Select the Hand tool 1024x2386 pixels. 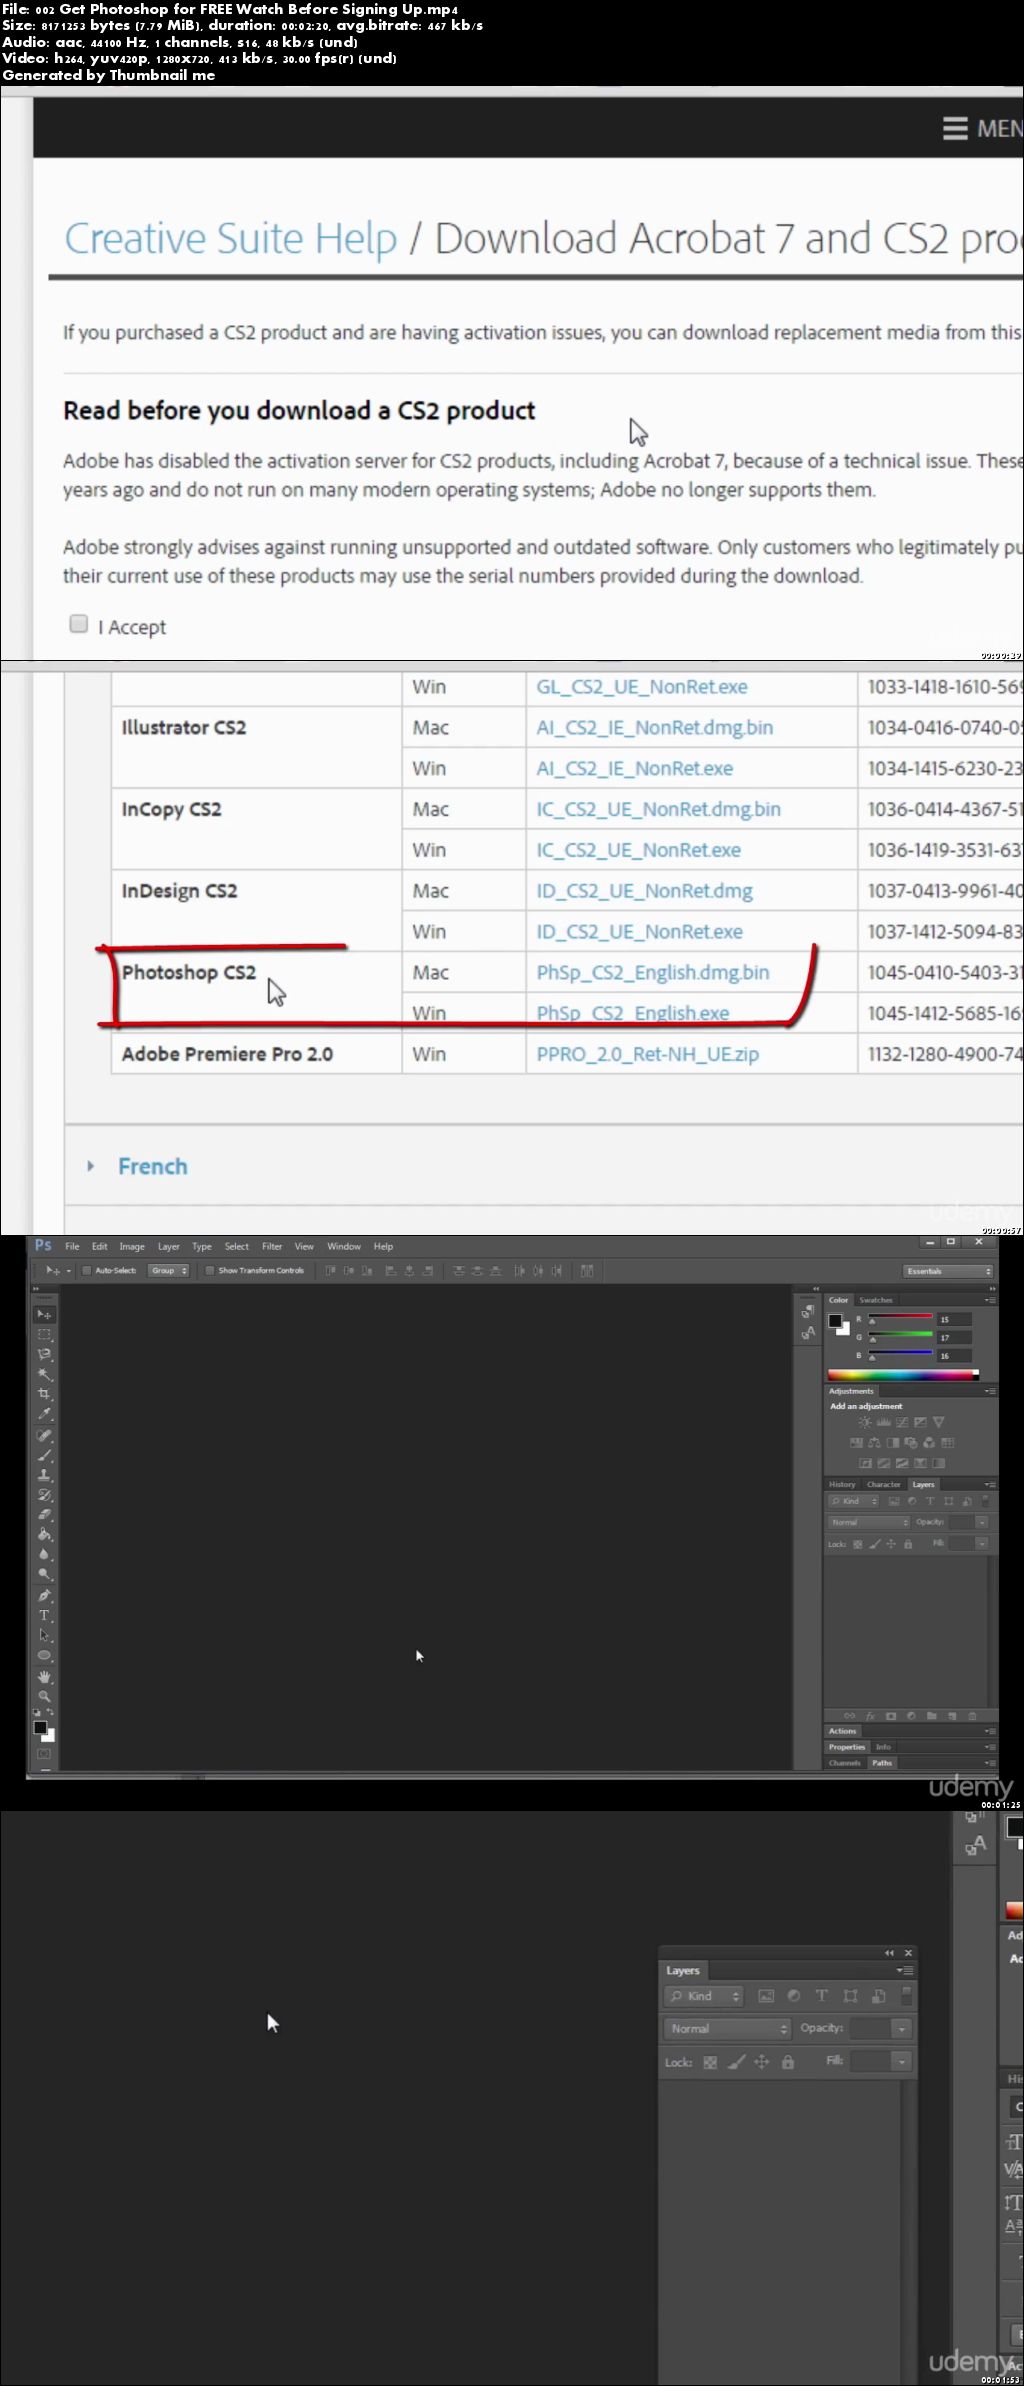[44, 1677]
